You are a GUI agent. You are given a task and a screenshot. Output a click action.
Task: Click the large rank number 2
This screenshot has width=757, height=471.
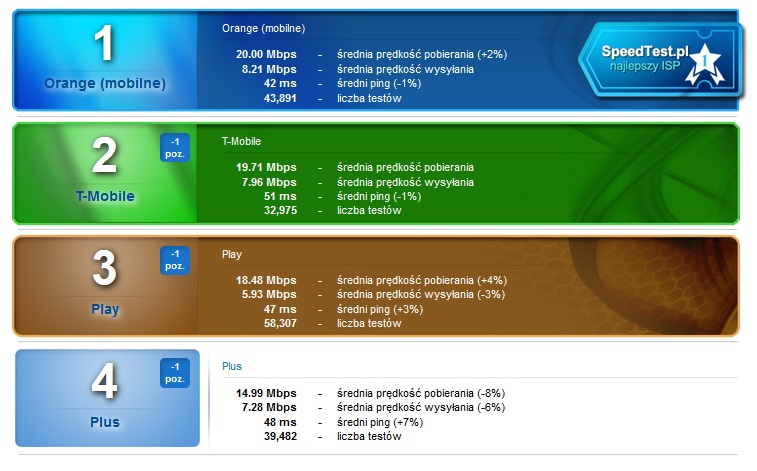pos(105,157)
